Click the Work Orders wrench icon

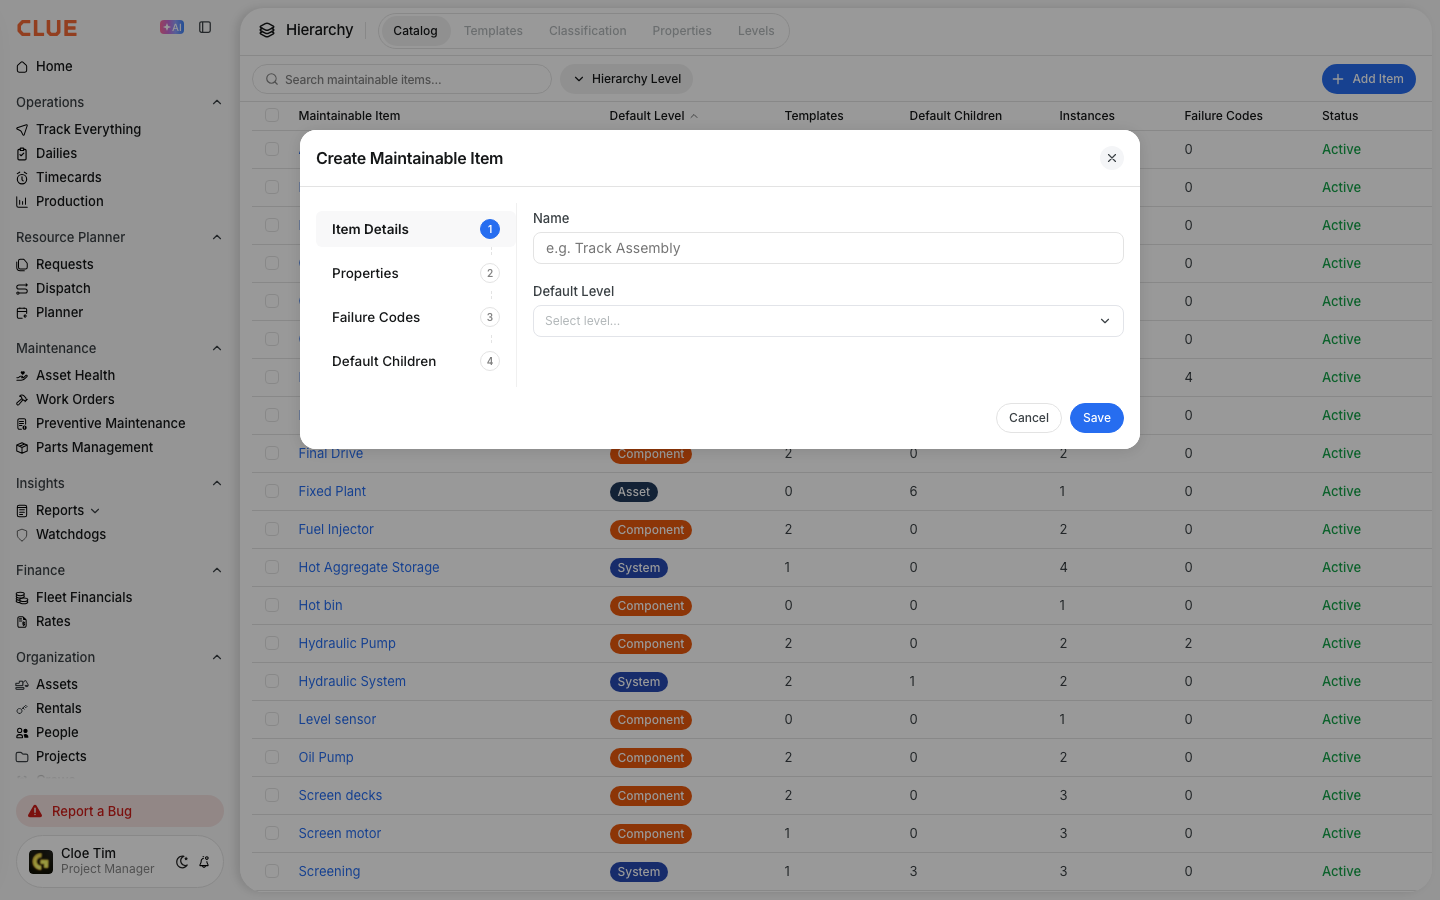click(x=22, y=400)
